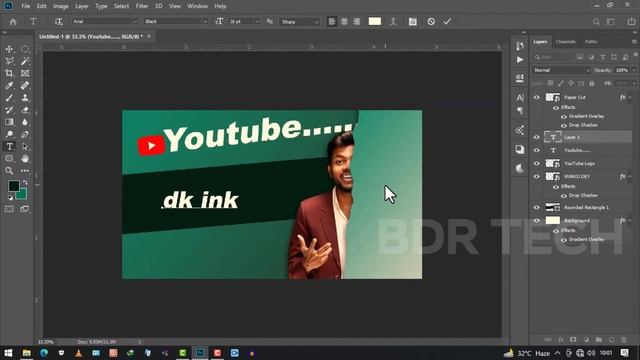Click the taskbar weather widget
The height and width of the screenshot is (360, 640).
click(x=527, y=353)
